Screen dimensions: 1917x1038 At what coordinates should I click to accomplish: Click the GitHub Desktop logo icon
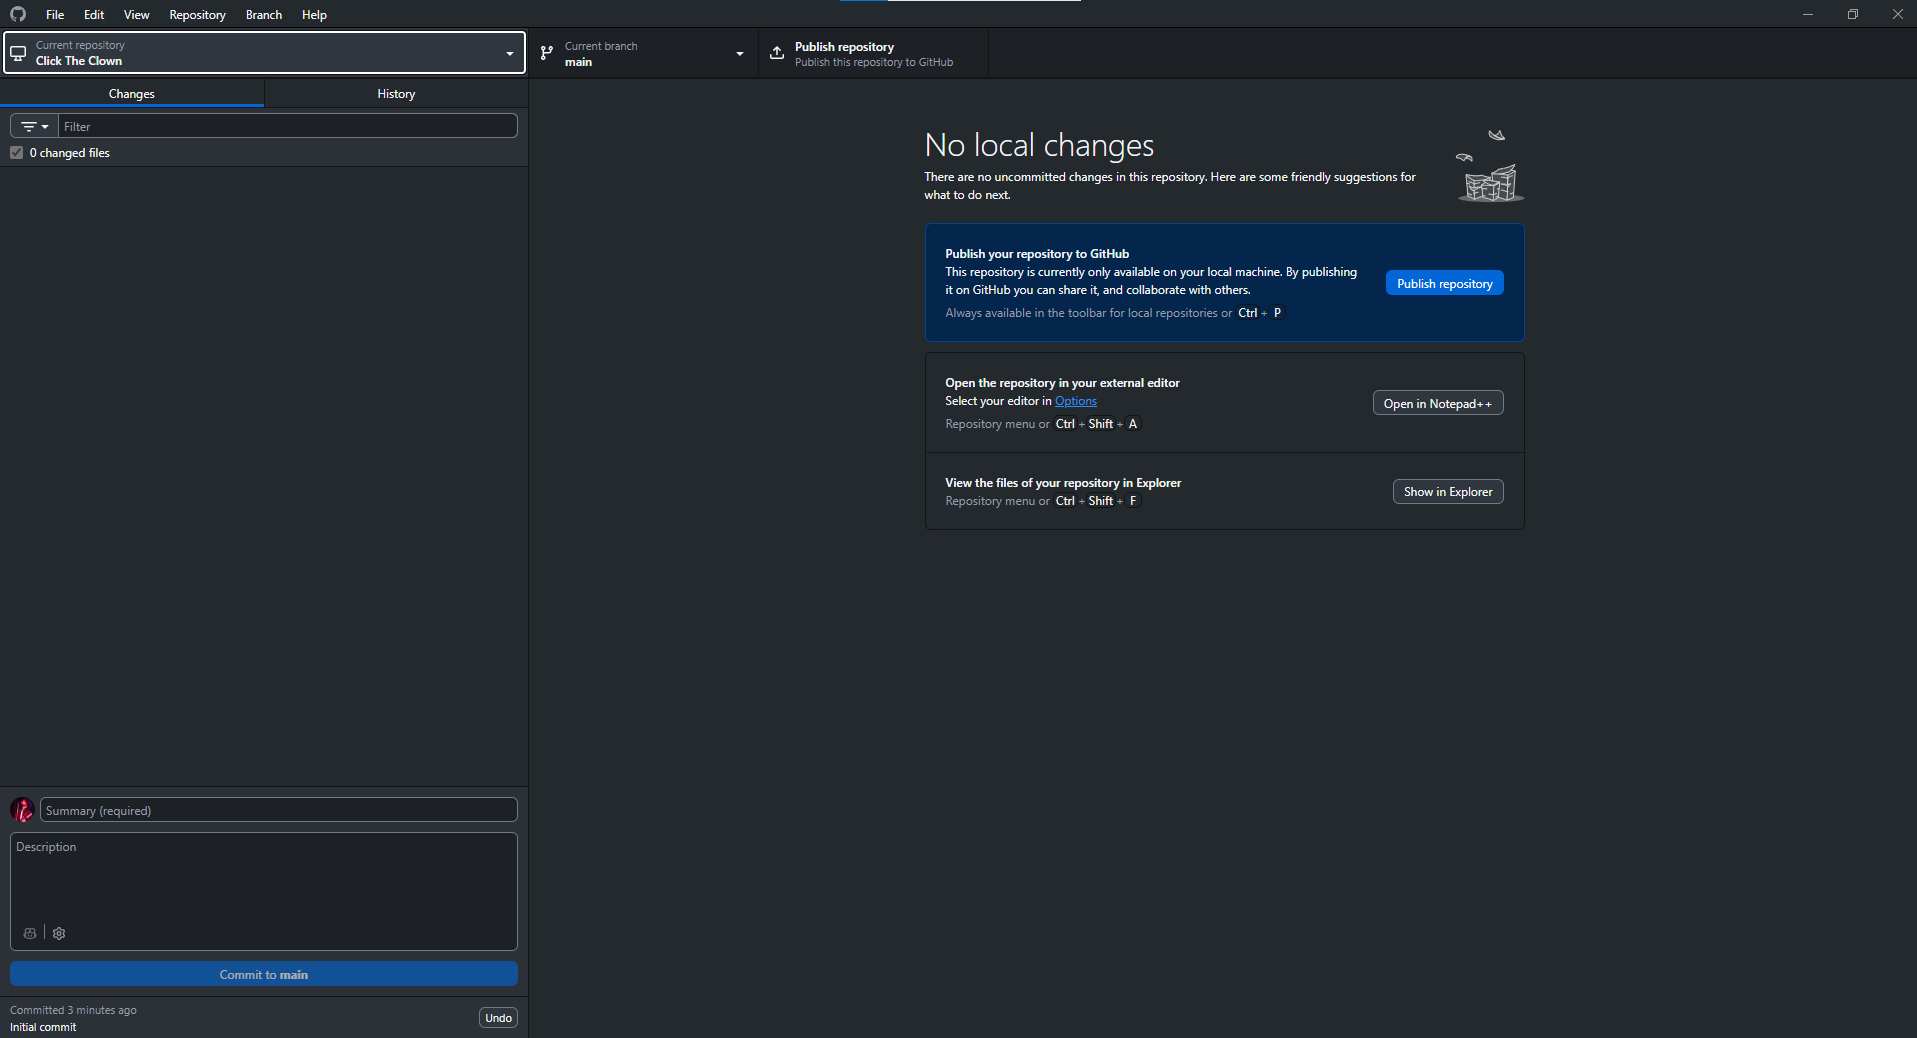pos(18,14)
